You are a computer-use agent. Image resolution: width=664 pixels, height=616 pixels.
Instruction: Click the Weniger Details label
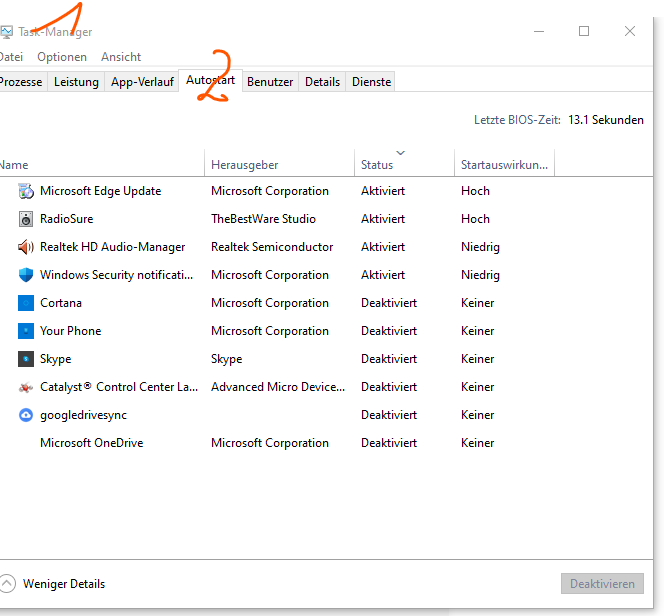64,584
